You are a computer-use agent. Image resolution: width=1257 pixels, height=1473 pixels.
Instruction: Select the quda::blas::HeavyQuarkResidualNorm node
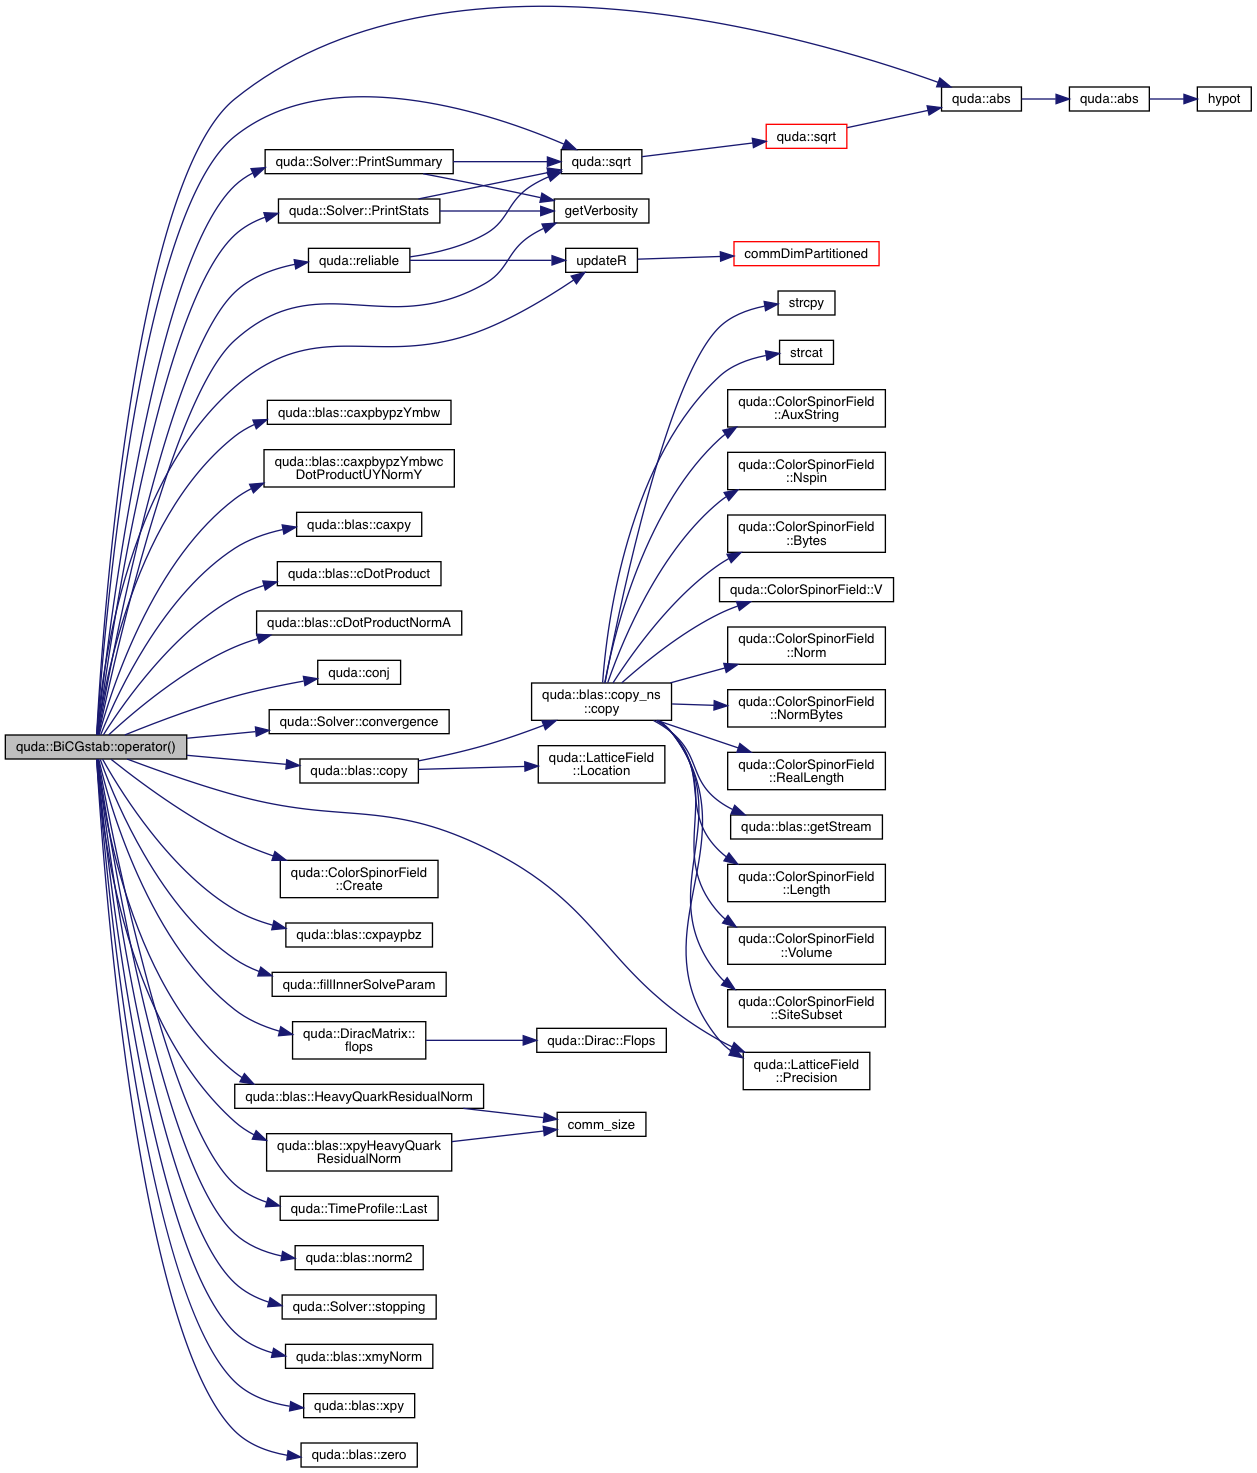[359, 1097]
